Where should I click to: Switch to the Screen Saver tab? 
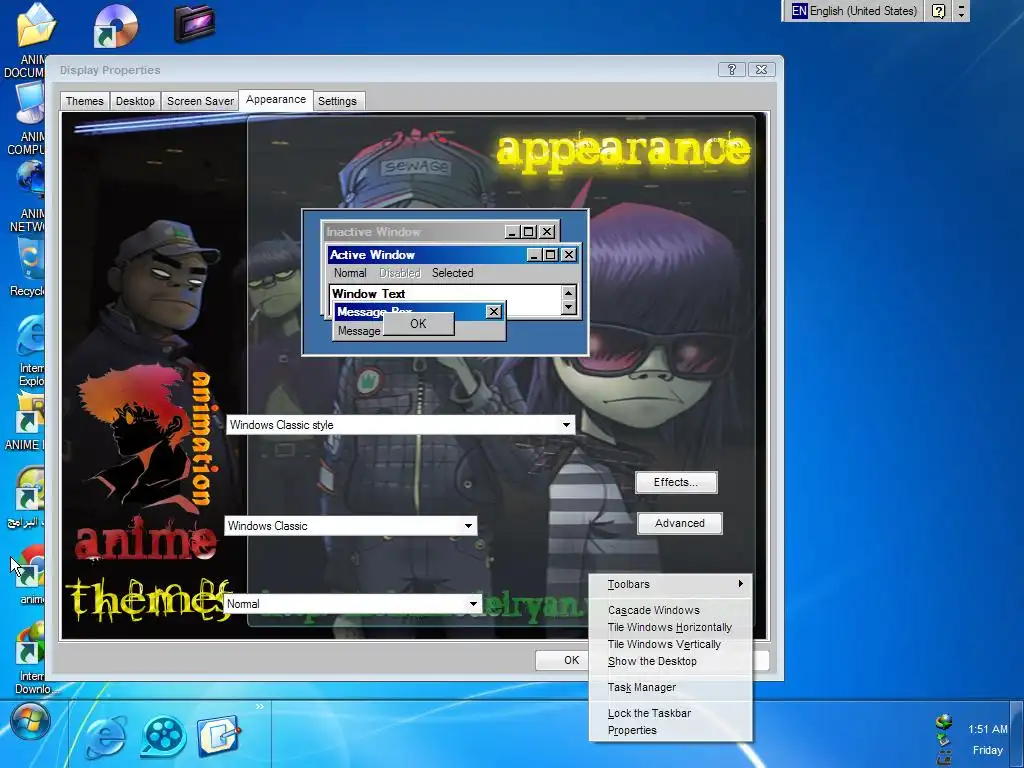(200, 101)
